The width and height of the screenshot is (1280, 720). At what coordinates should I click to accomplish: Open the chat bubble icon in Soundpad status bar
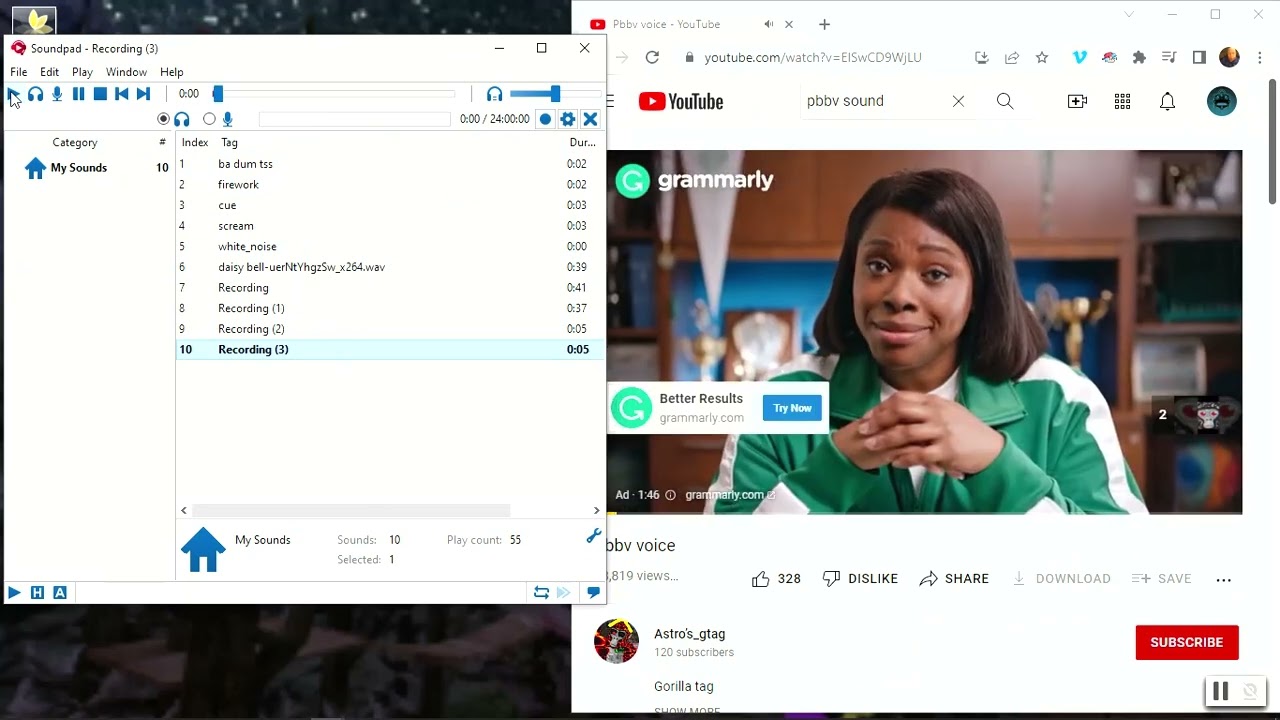pos(593,593)
